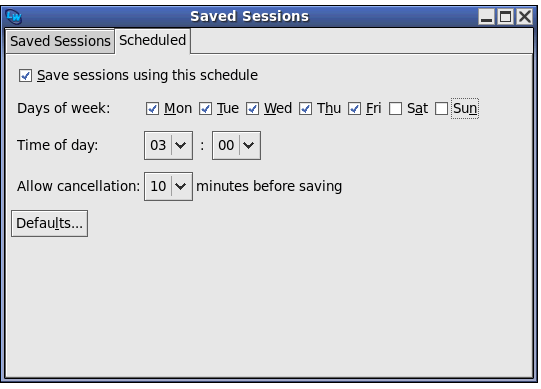Click the Sun label text
This screenshot has height=389, width=541.
point(465,109)
